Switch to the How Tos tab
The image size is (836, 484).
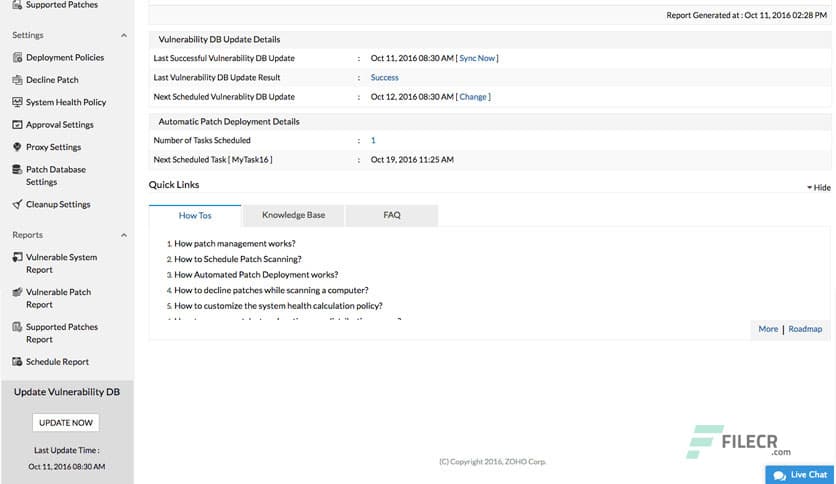195,215
